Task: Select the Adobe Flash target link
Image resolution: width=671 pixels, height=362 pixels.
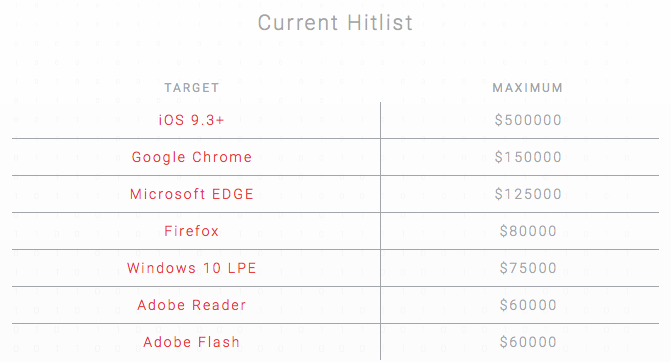Action: click(191, 342)
